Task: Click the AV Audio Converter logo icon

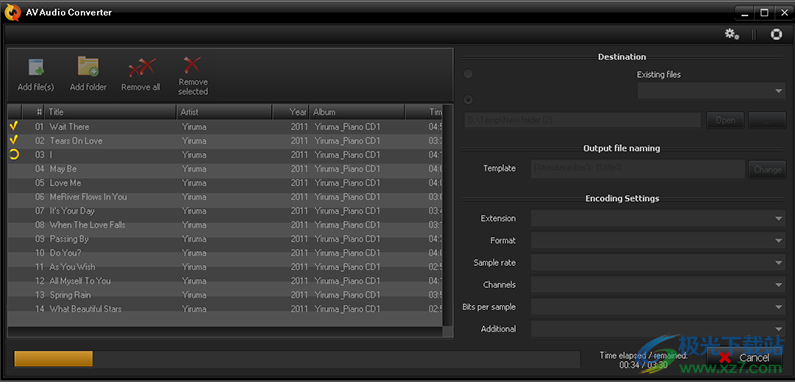Action: click(12, 12)
